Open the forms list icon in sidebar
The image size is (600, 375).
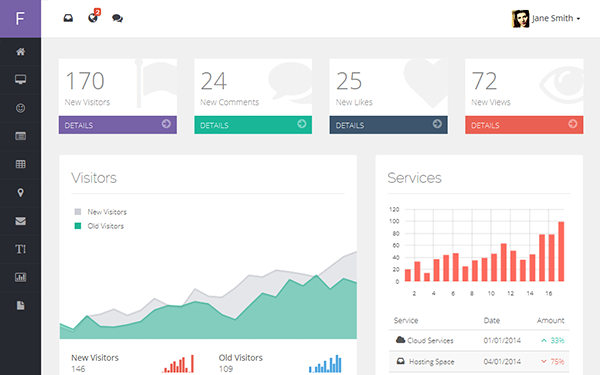pos(20,136)
